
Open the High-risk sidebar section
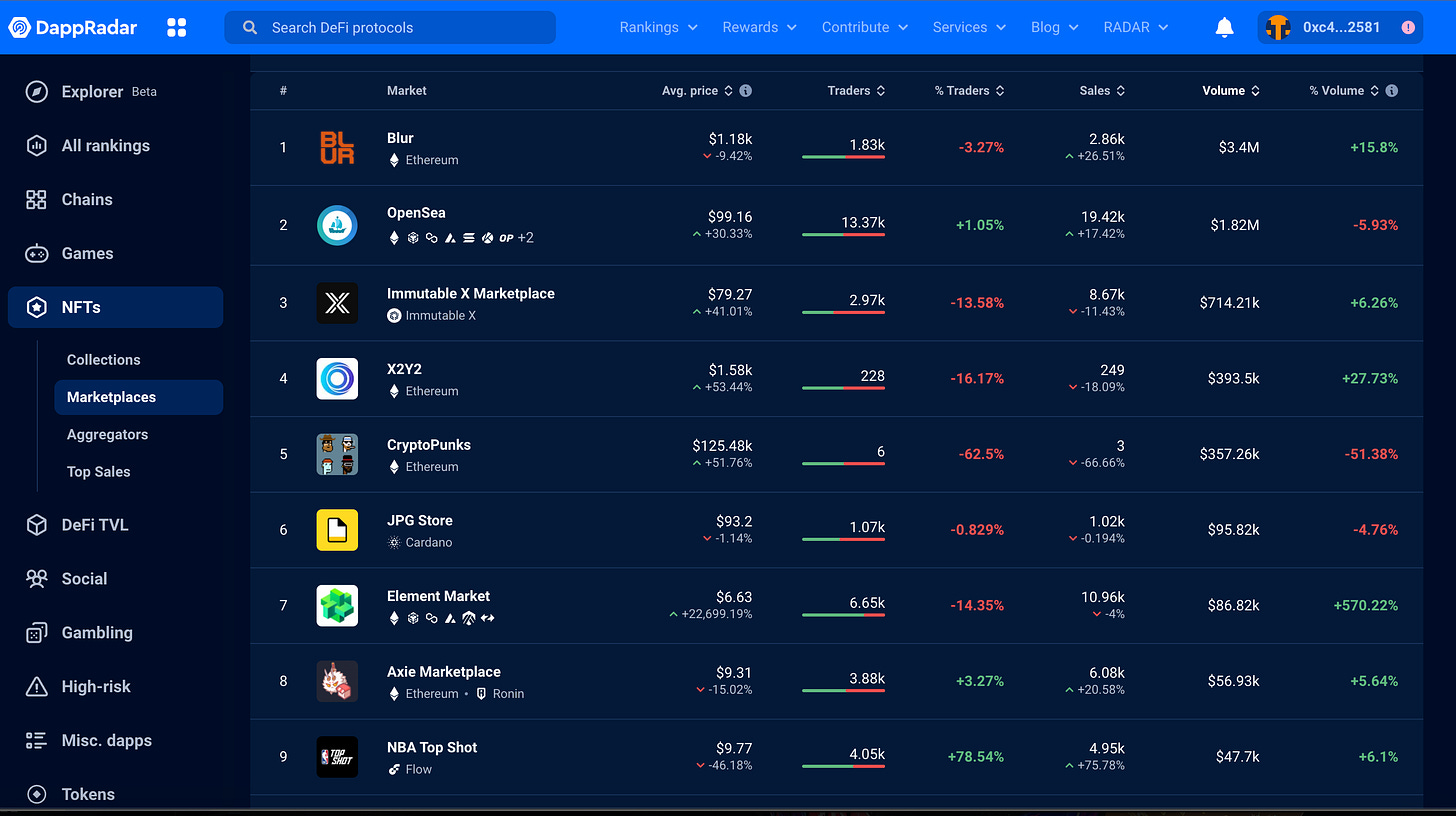[x=96, y=687]
